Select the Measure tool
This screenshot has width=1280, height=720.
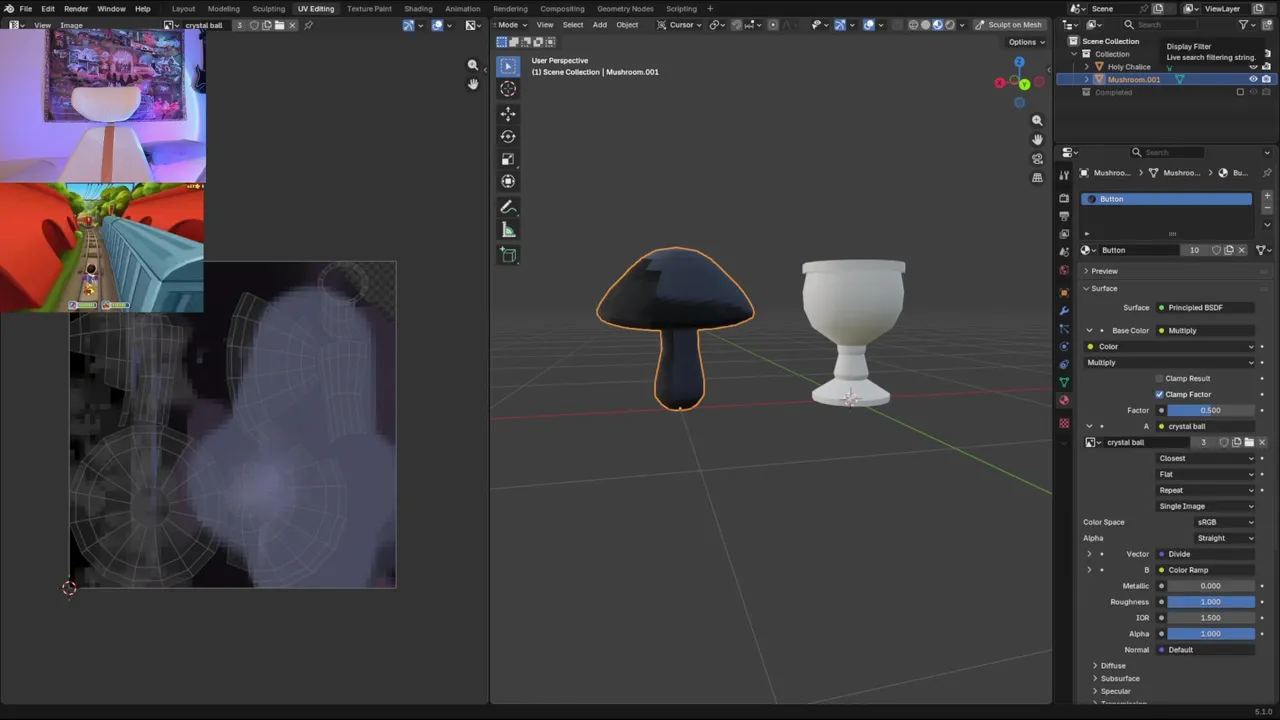[508, 230]
